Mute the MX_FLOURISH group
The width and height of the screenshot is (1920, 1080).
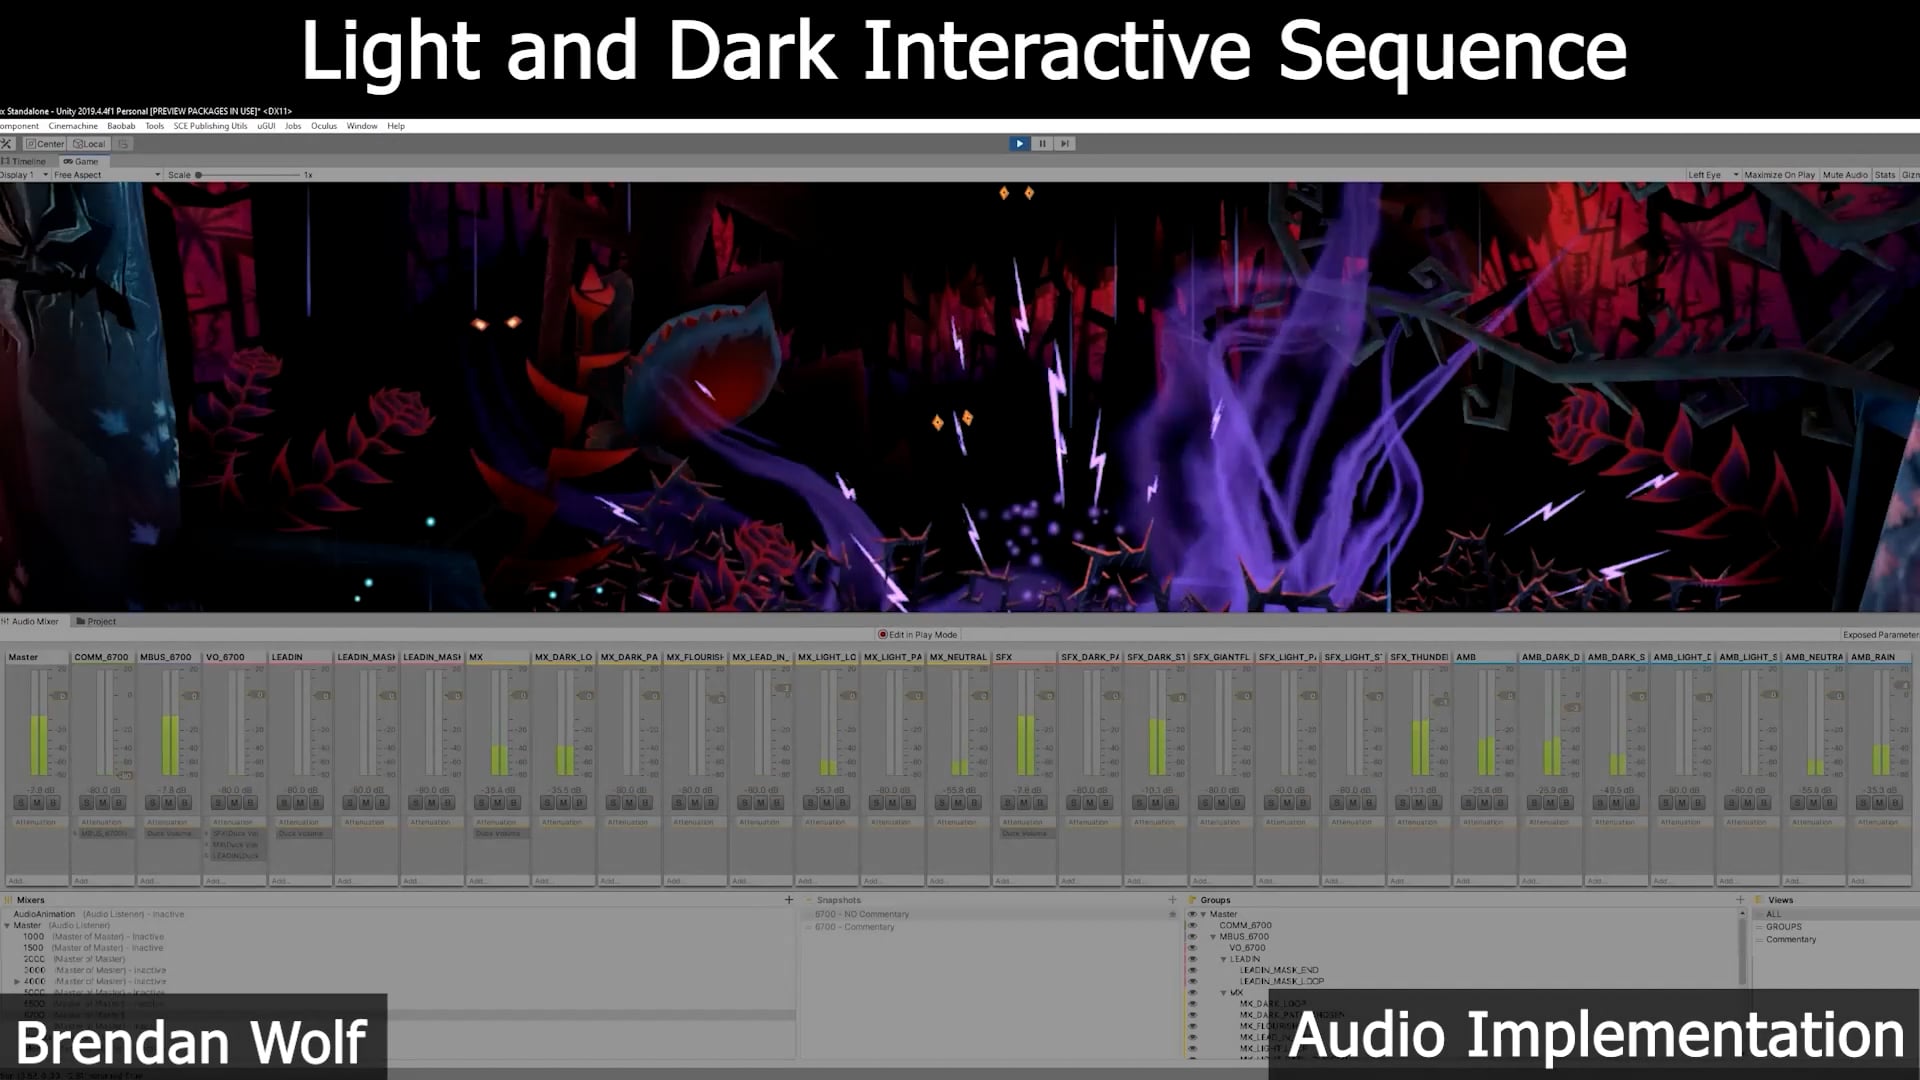(695, 803)
